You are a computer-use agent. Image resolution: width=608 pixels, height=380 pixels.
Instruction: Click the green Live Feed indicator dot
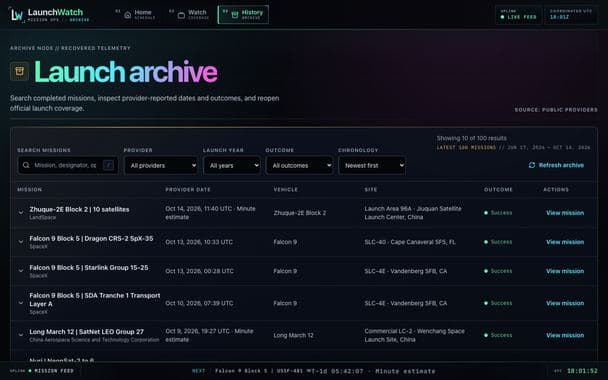(503, 17)
